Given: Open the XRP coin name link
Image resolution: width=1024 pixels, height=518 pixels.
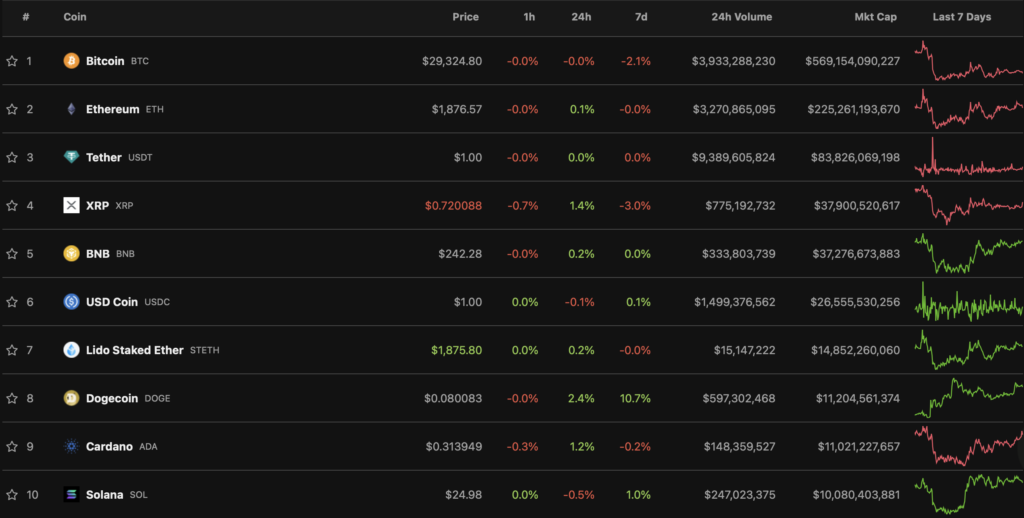Looking at the screenshot, I should 97,205.
